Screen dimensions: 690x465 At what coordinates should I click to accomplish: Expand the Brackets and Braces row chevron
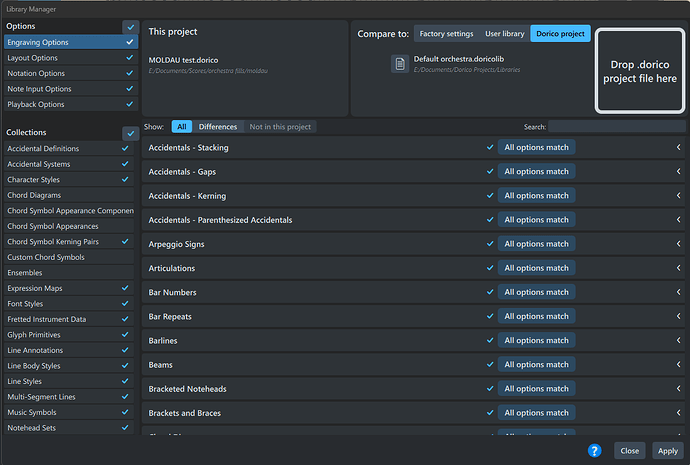coord(678,413)
